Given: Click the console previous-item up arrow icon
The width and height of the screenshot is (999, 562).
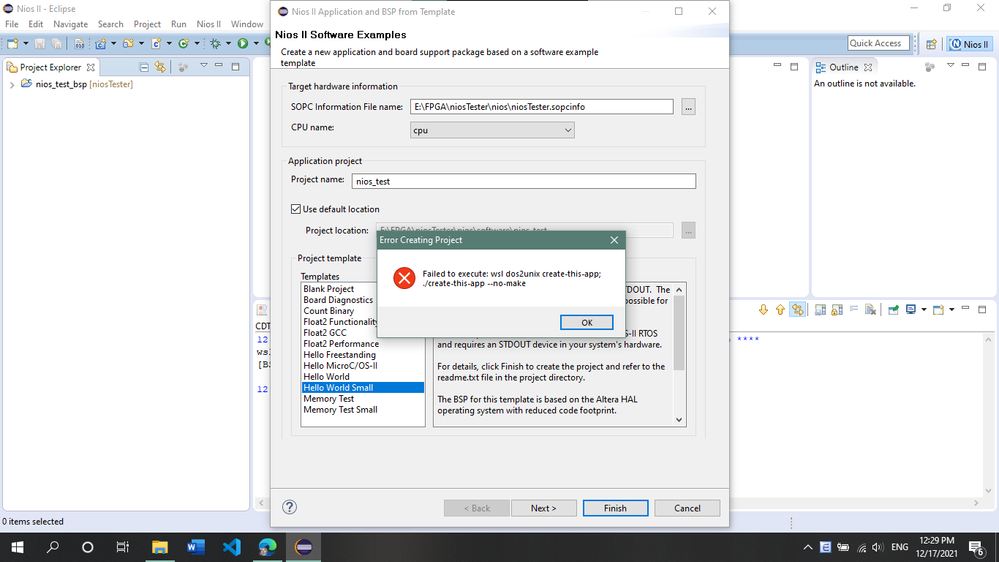Looking at the screenshot, I should click(x=780, y=310).
